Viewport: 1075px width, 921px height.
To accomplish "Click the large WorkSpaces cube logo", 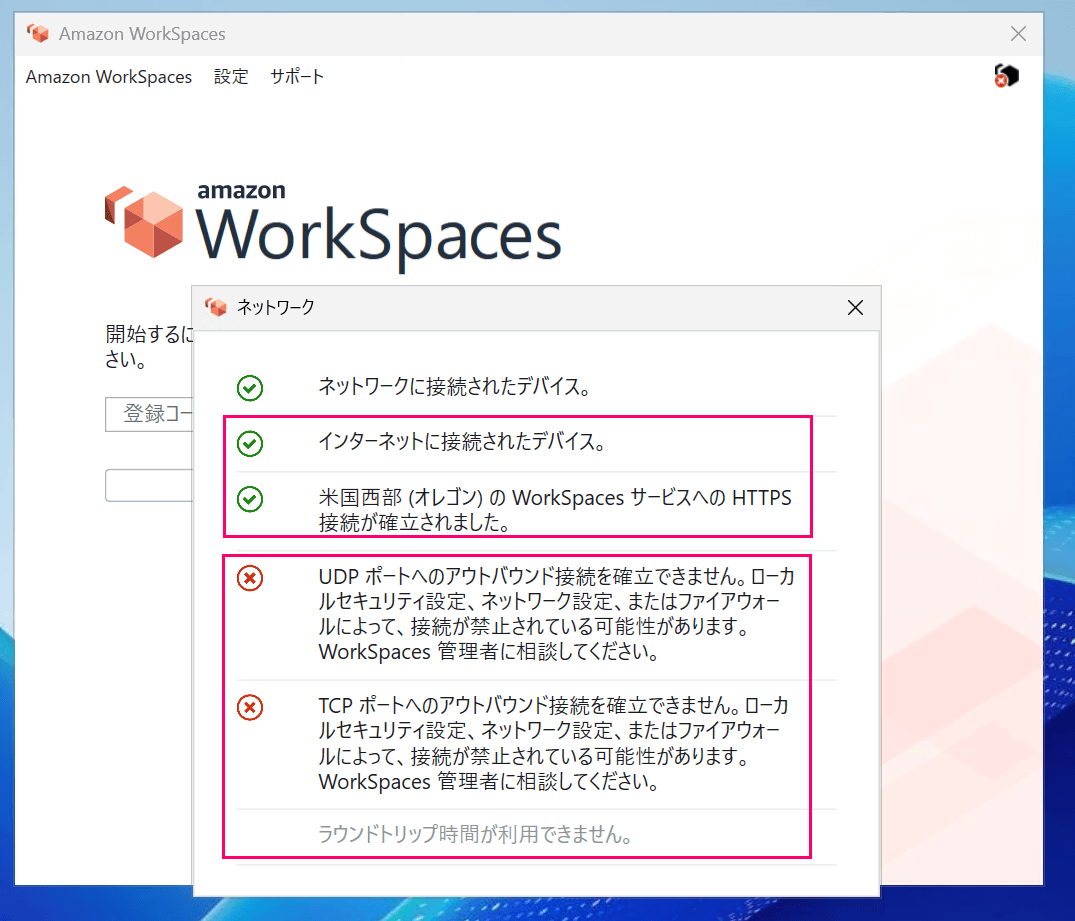I will [144, 222].
